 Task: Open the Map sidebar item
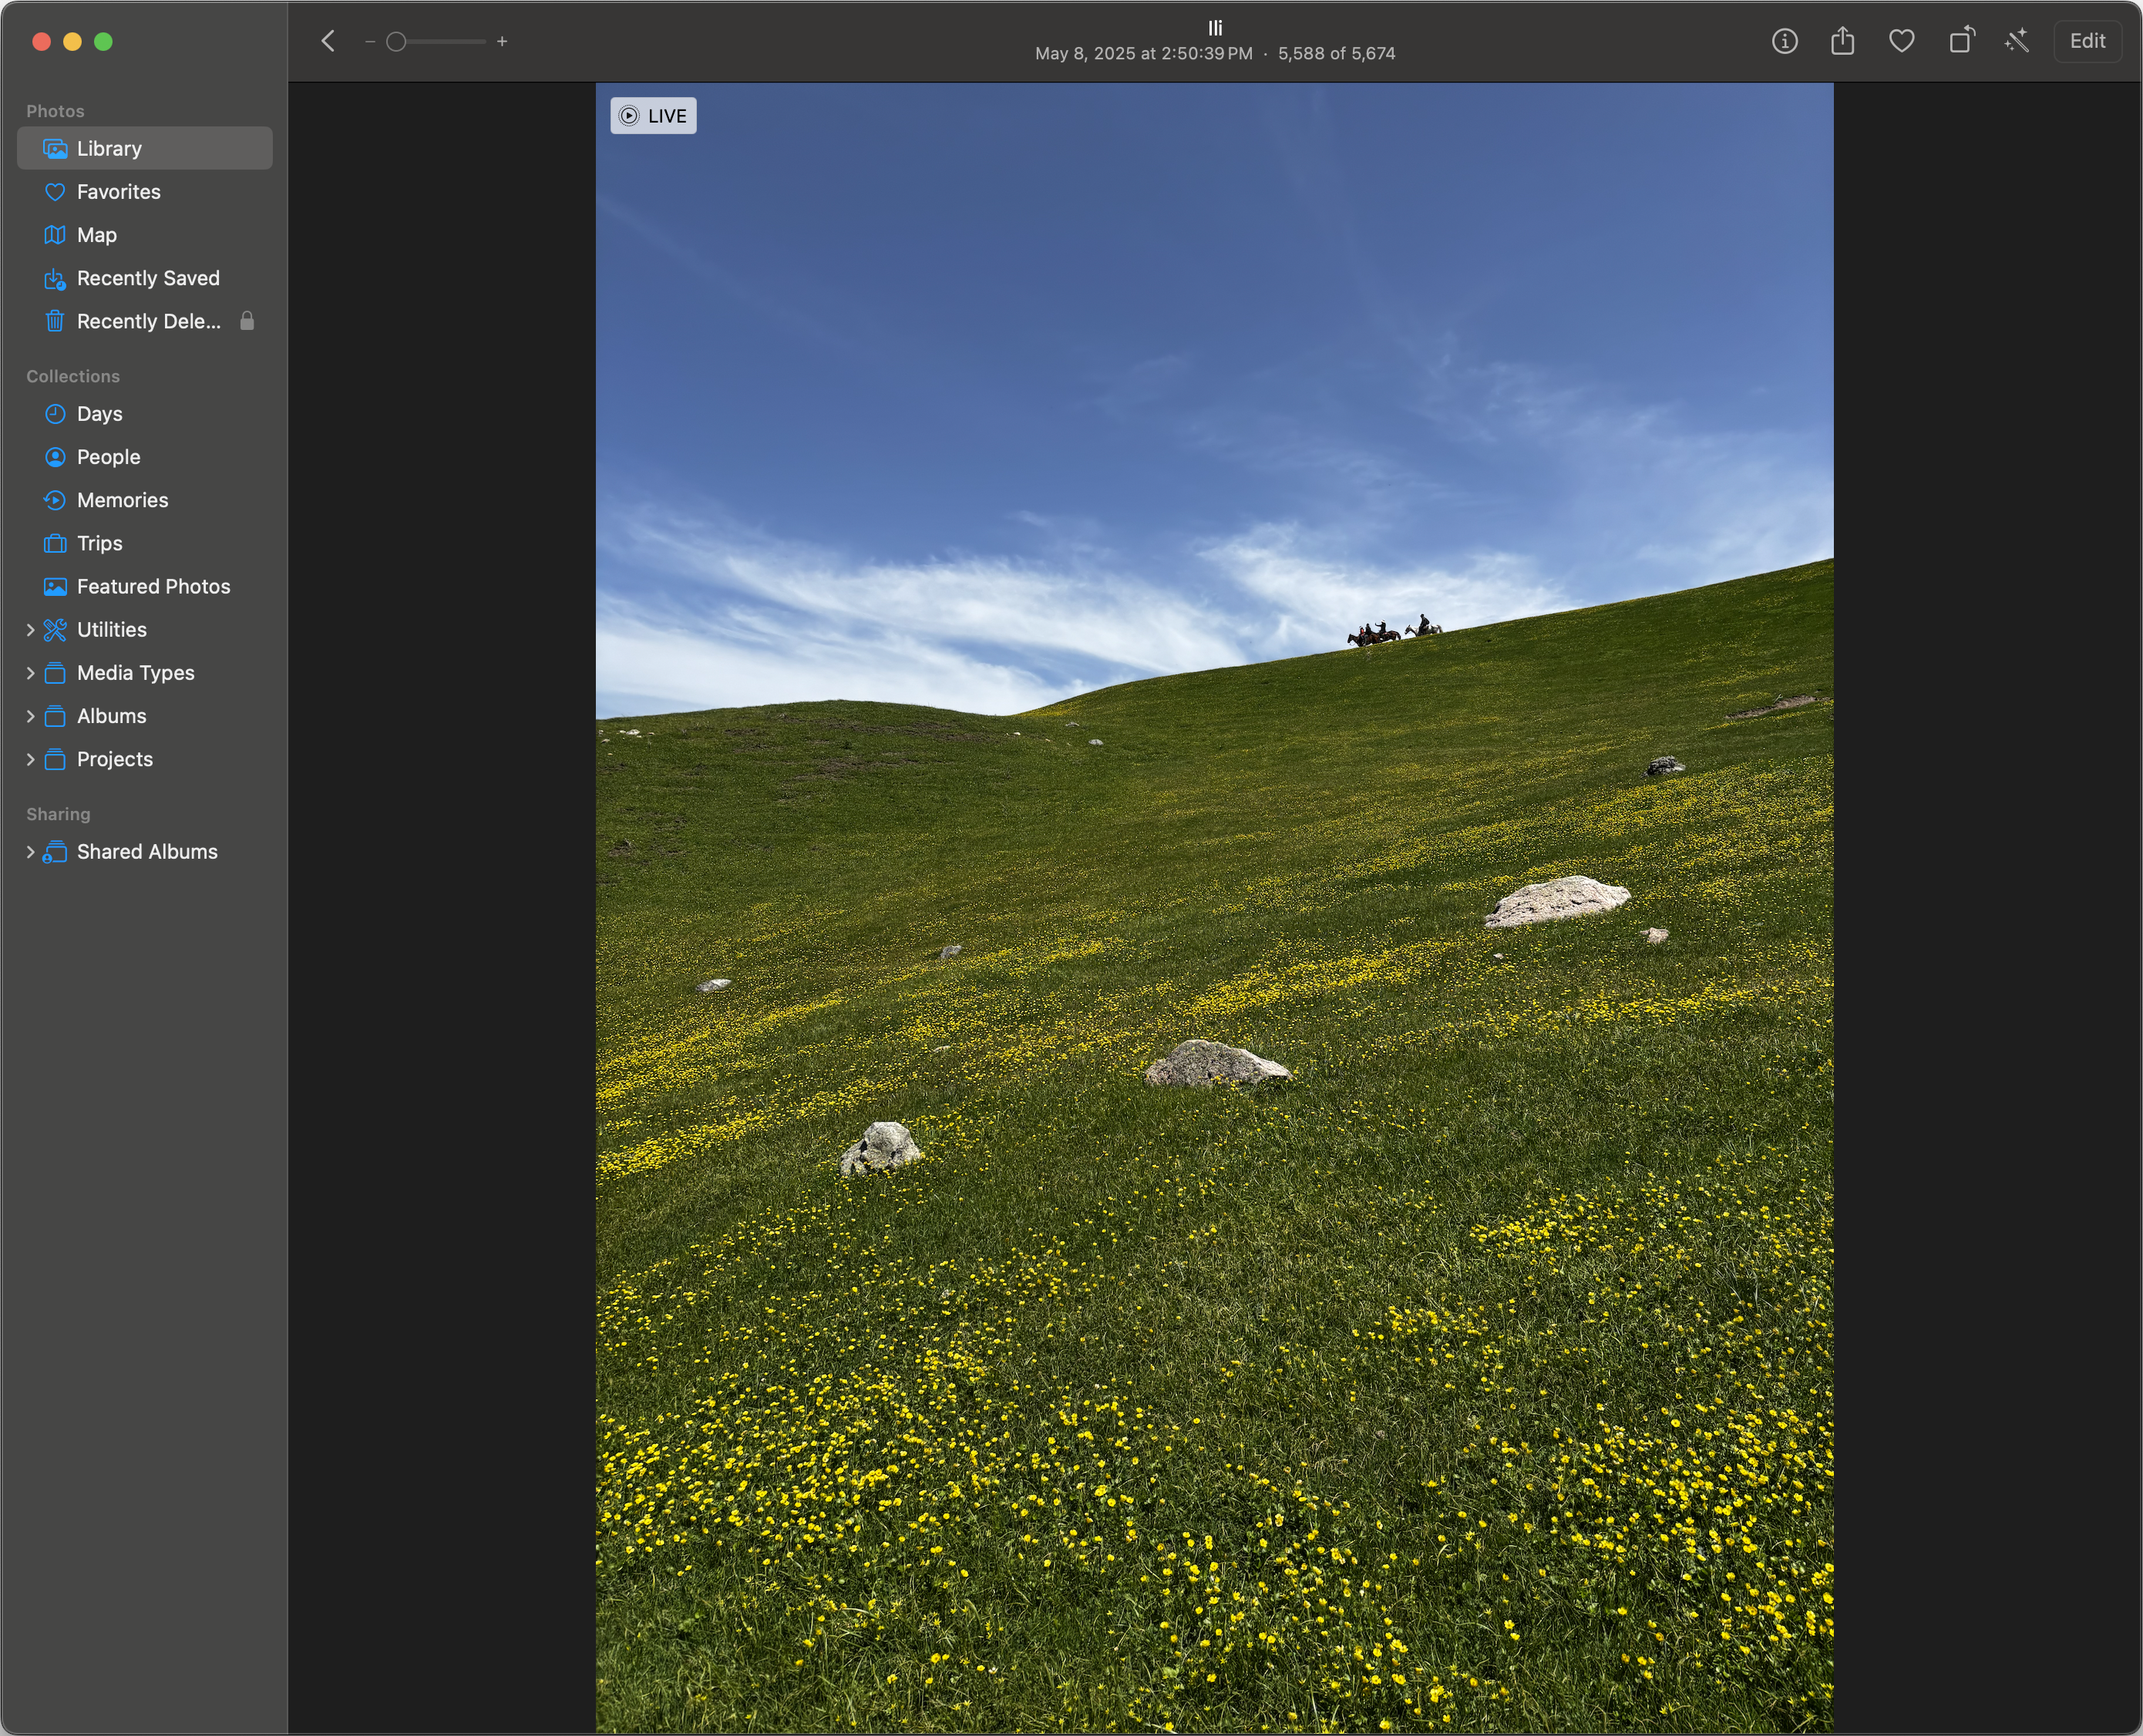96,235
